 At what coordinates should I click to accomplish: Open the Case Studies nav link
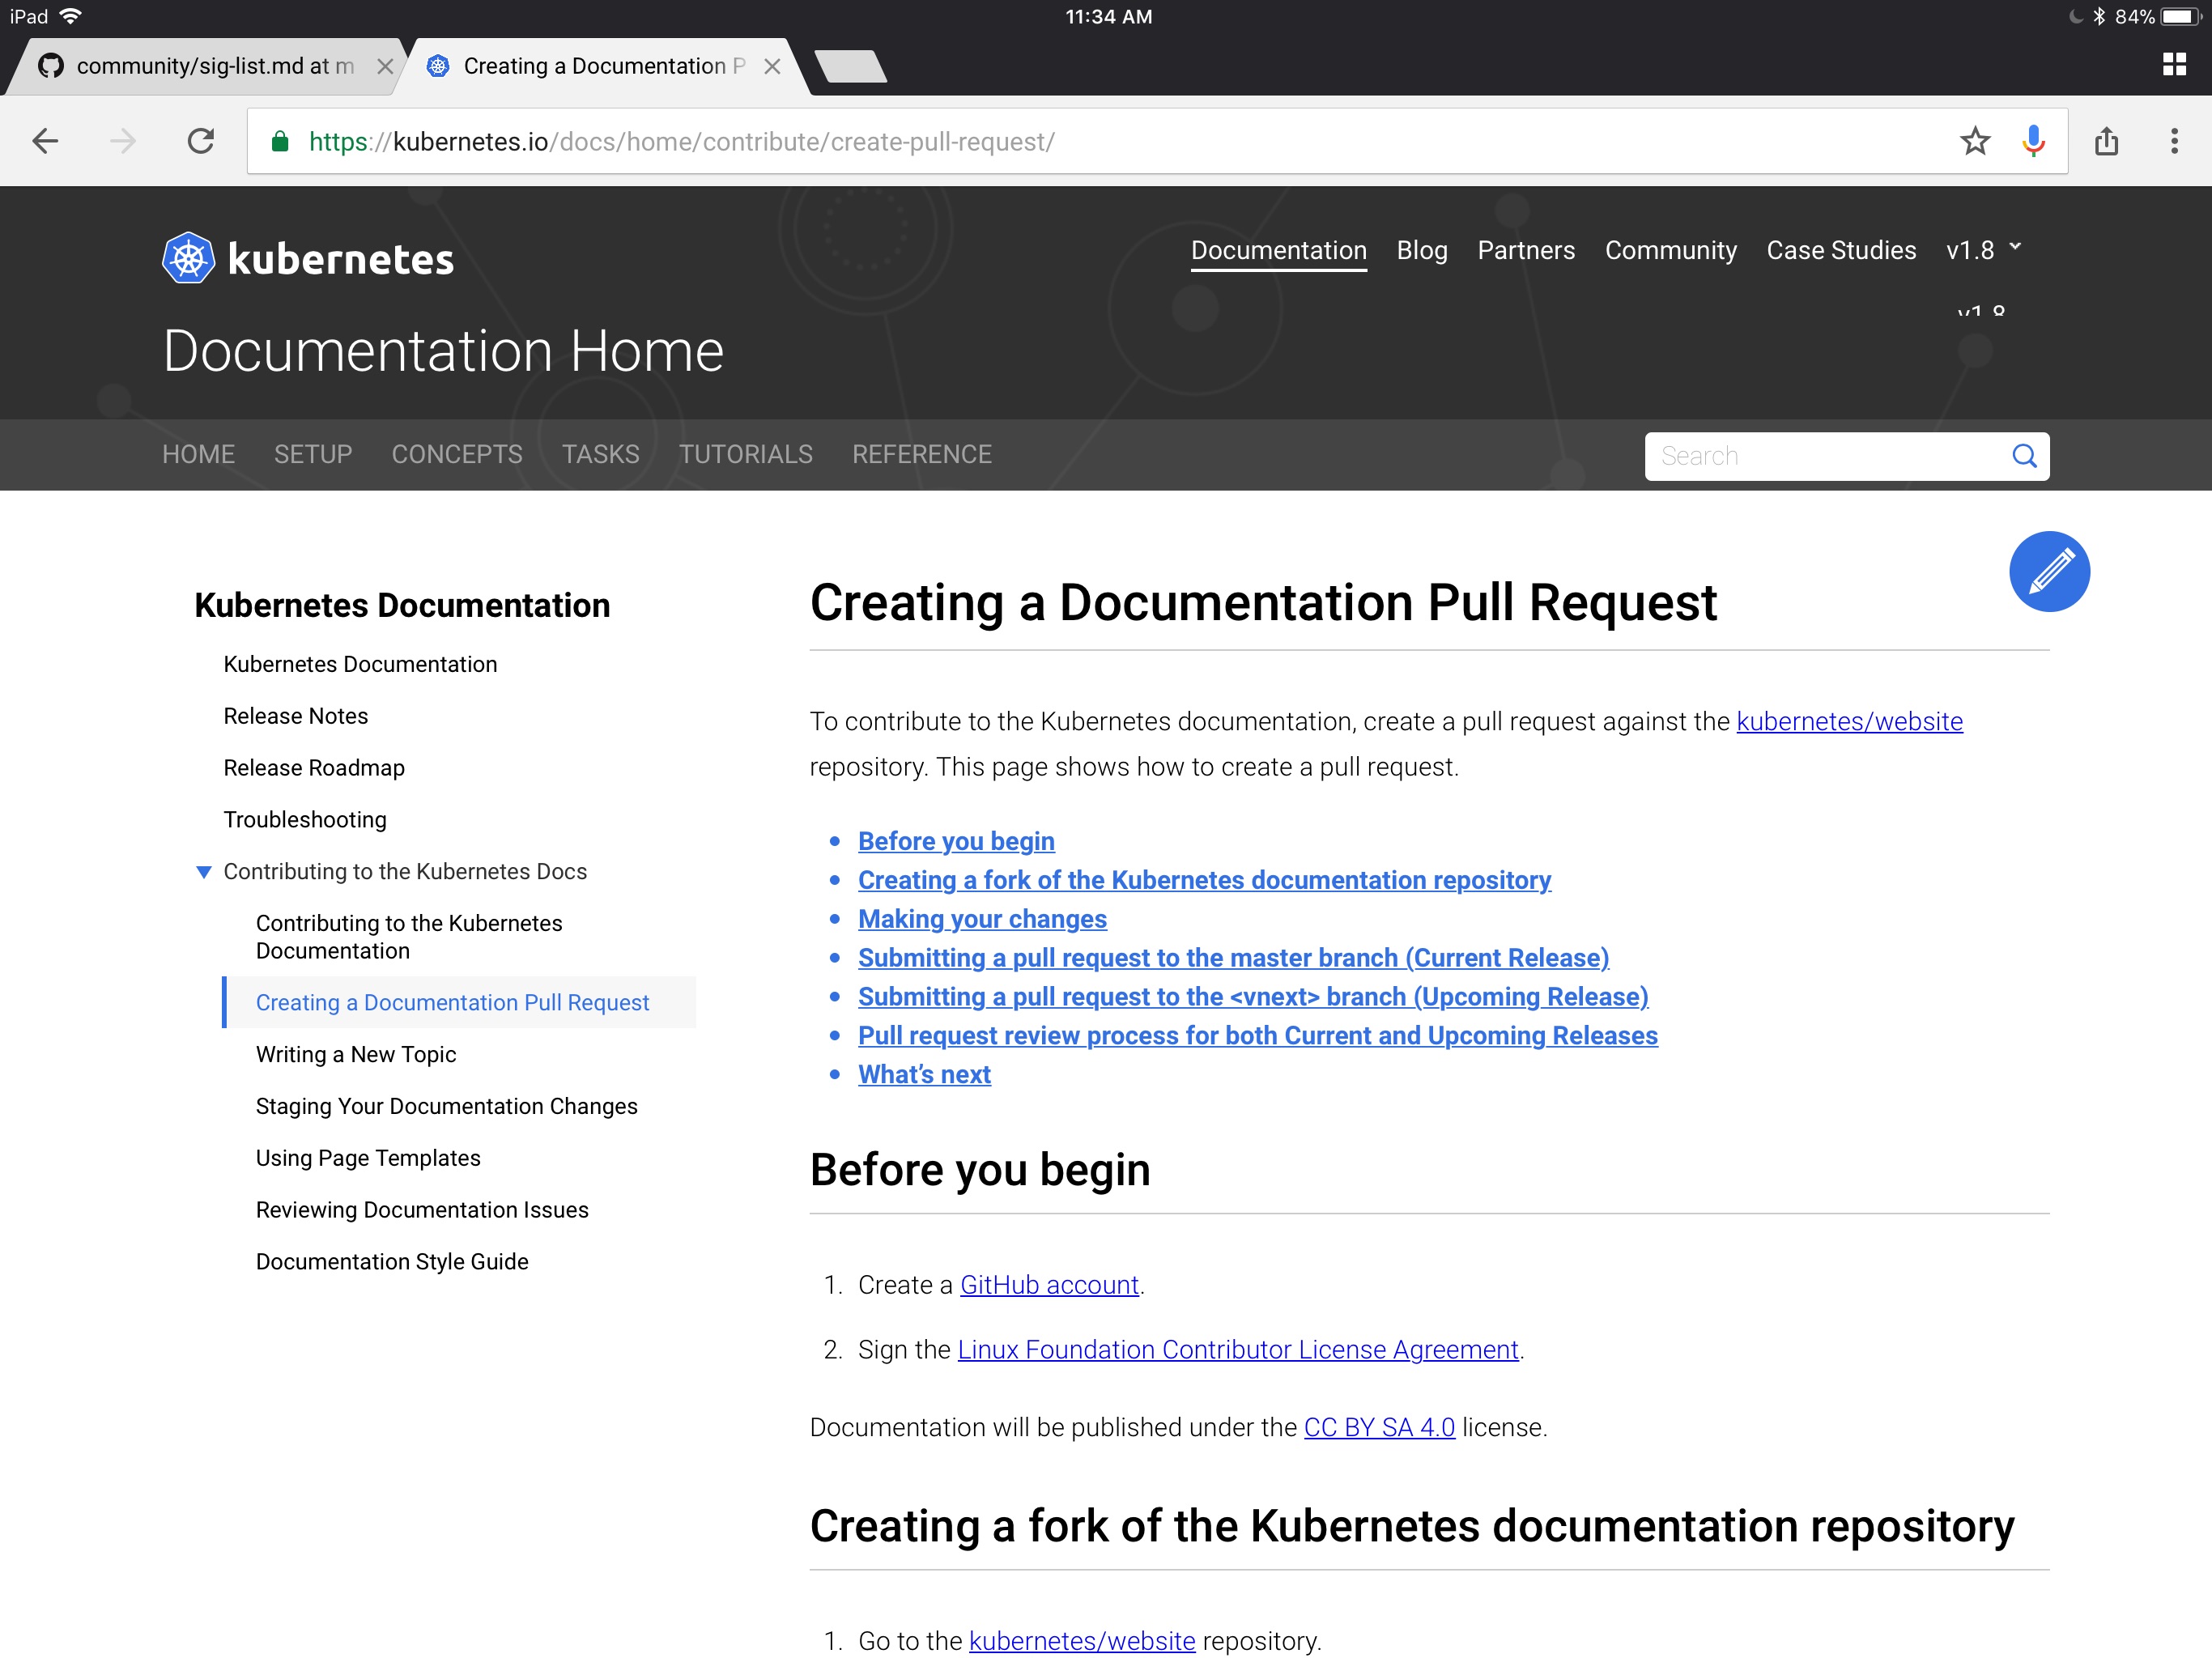pos(1841,250)
